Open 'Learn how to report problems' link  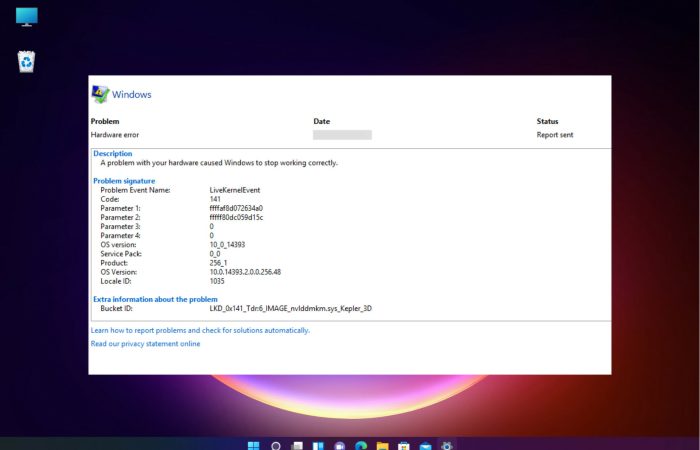tap(200, 330)
